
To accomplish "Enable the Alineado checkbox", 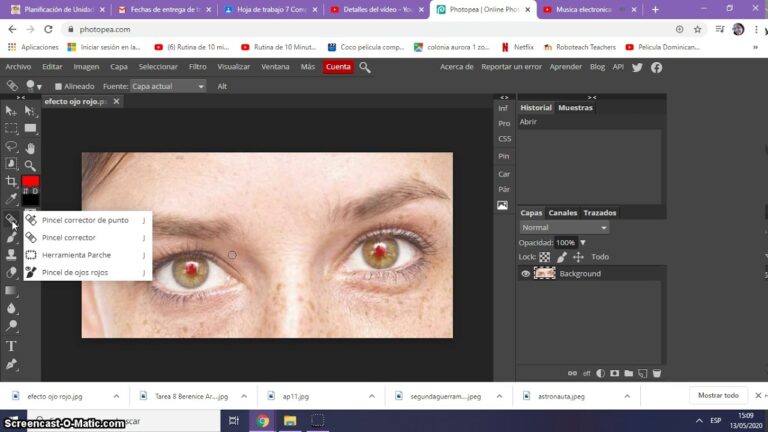I will 58,86.
